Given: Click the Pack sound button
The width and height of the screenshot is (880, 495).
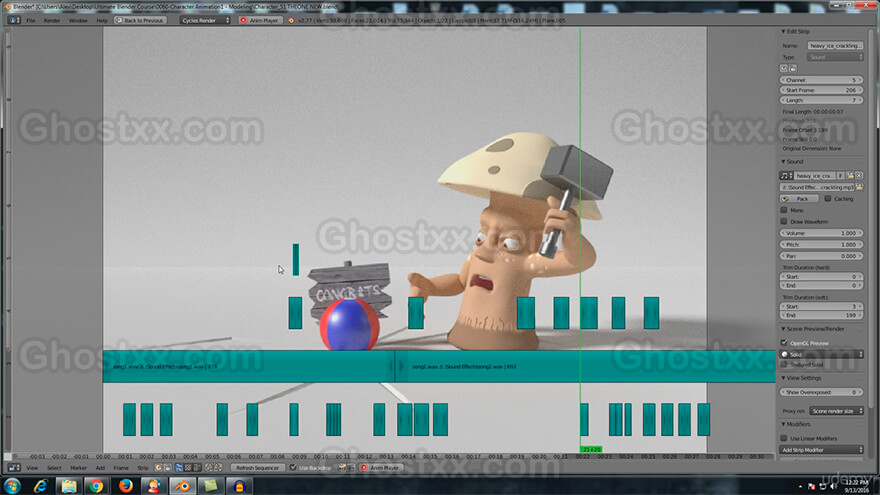Looking at the screenshot, I should click(799, 199).
